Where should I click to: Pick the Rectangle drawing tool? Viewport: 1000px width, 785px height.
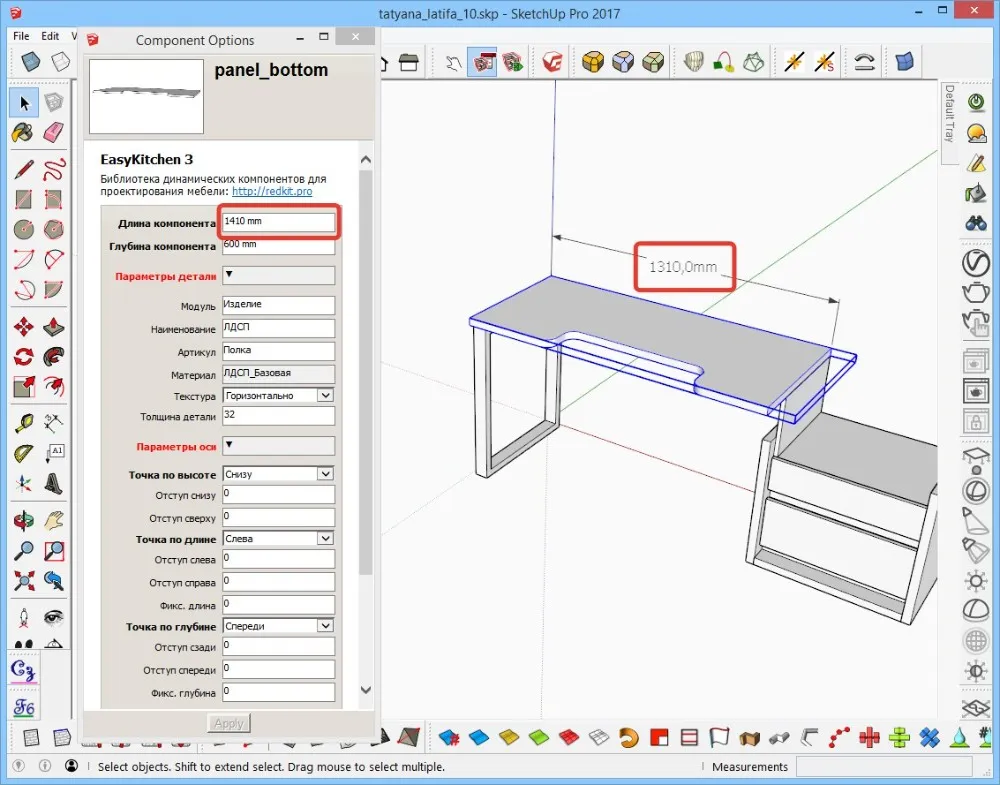22,200
